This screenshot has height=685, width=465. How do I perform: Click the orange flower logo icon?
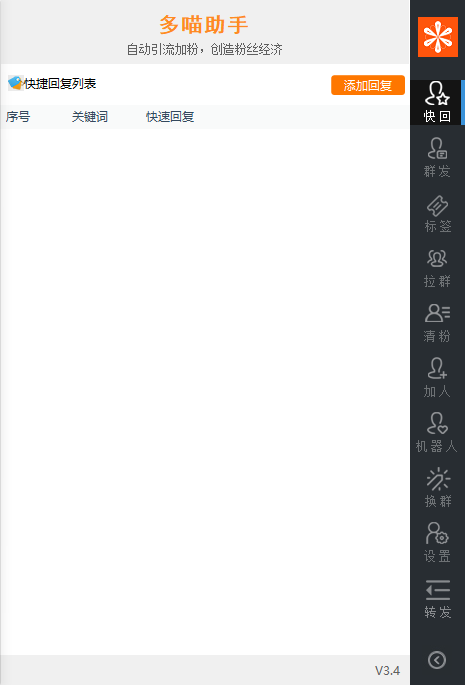[438, 37]
